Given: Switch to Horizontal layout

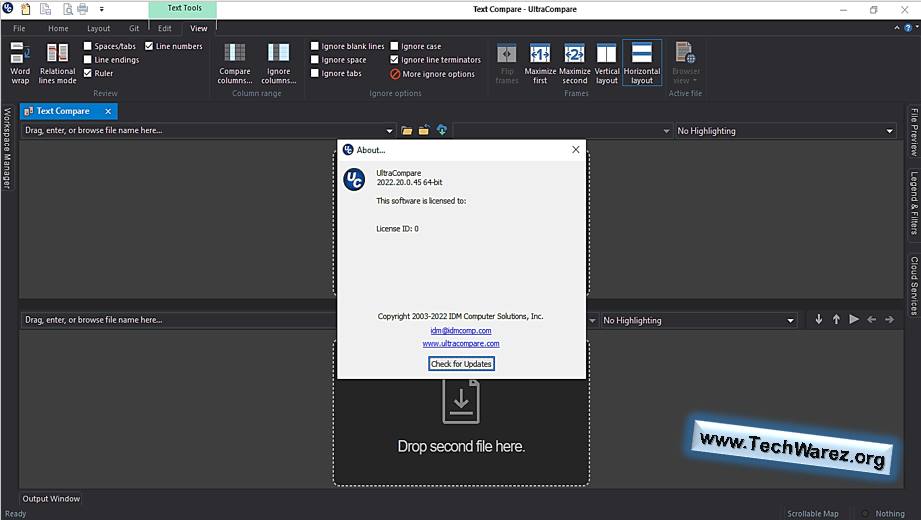Looking at the screenshot, I should point(642,63).
